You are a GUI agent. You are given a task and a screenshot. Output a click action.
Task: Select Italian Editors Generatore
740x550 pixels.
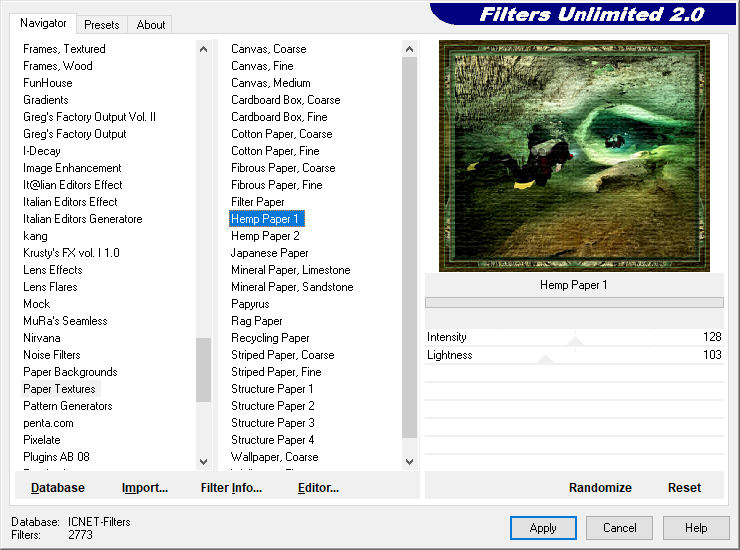click(83, 219)
